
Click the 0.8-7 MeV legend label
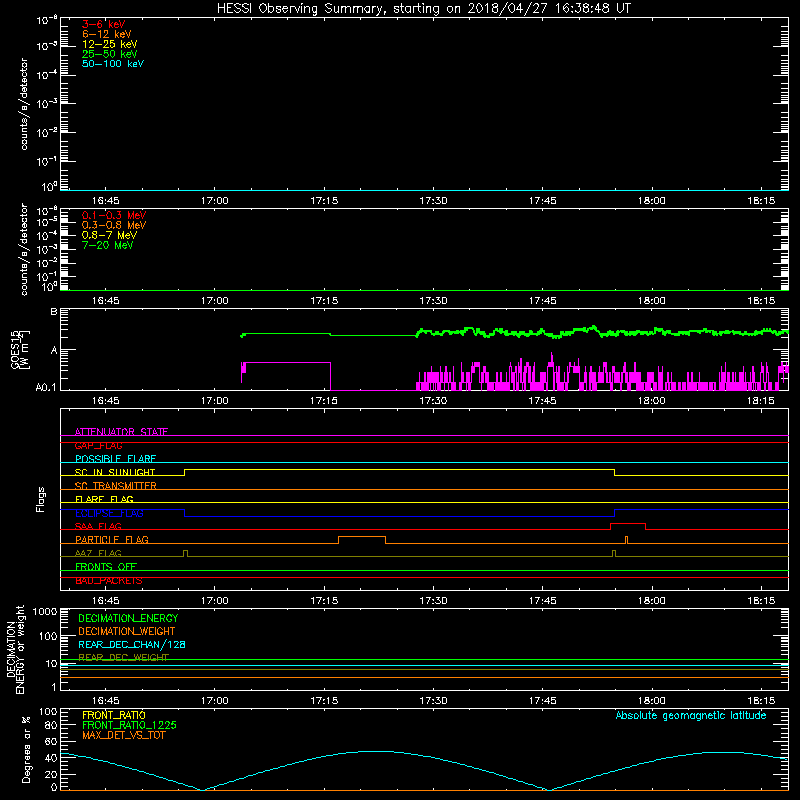click(109, 235)
